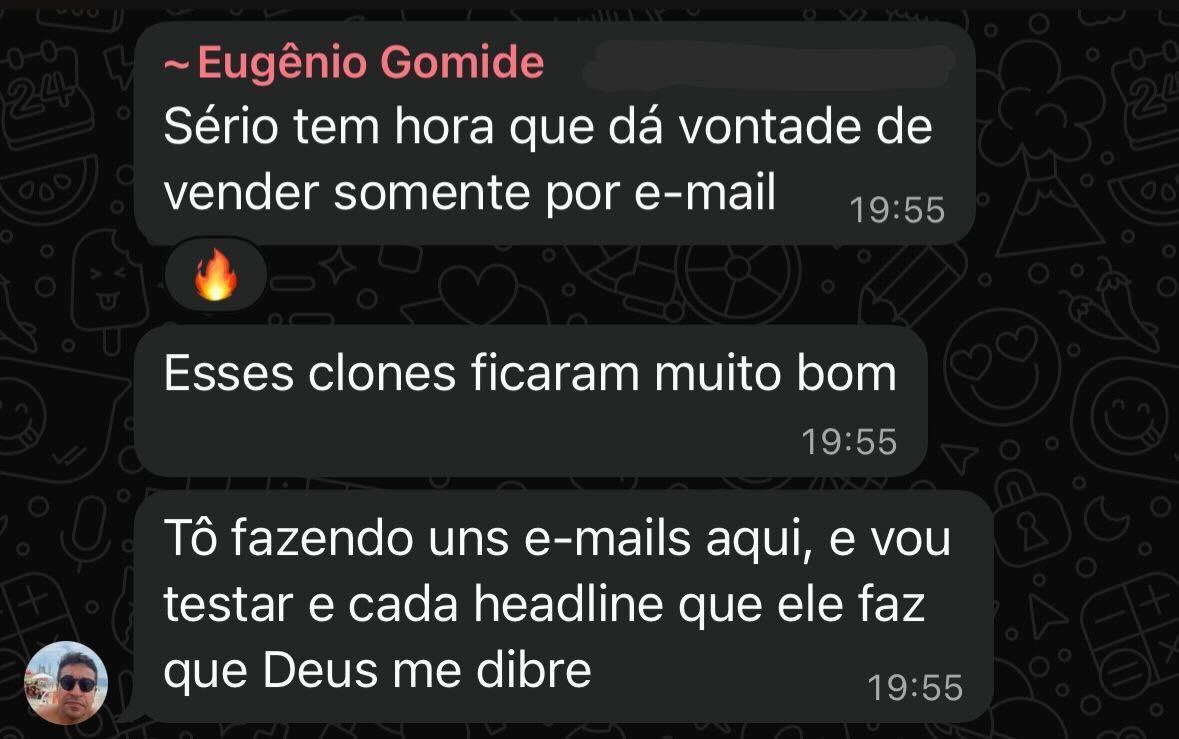The width and height of the screenshot is (1179, 739).
Task: Select the 'Esses clones ficaram muito bom' message
Action: point(531,401)
